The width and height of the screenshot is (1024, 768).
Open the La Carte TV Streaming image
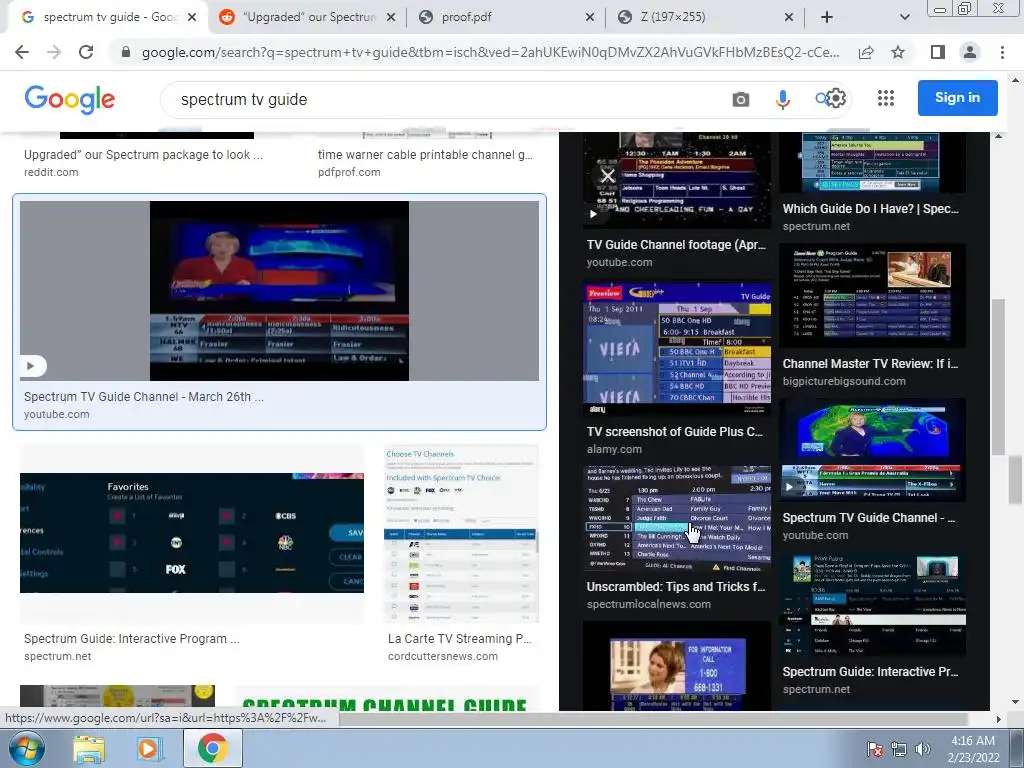tap(461, 534)
